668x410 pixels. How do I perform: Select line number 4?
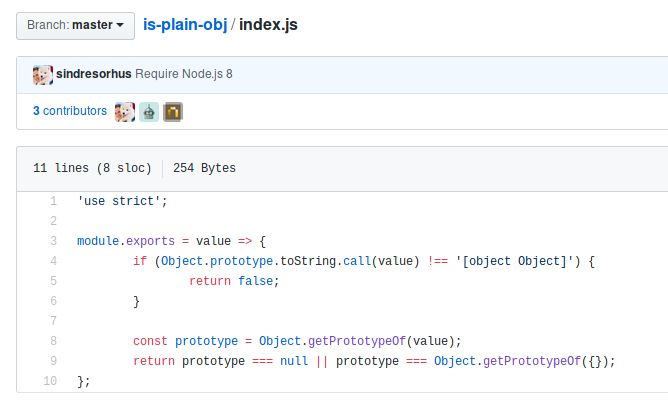[52, 262]
